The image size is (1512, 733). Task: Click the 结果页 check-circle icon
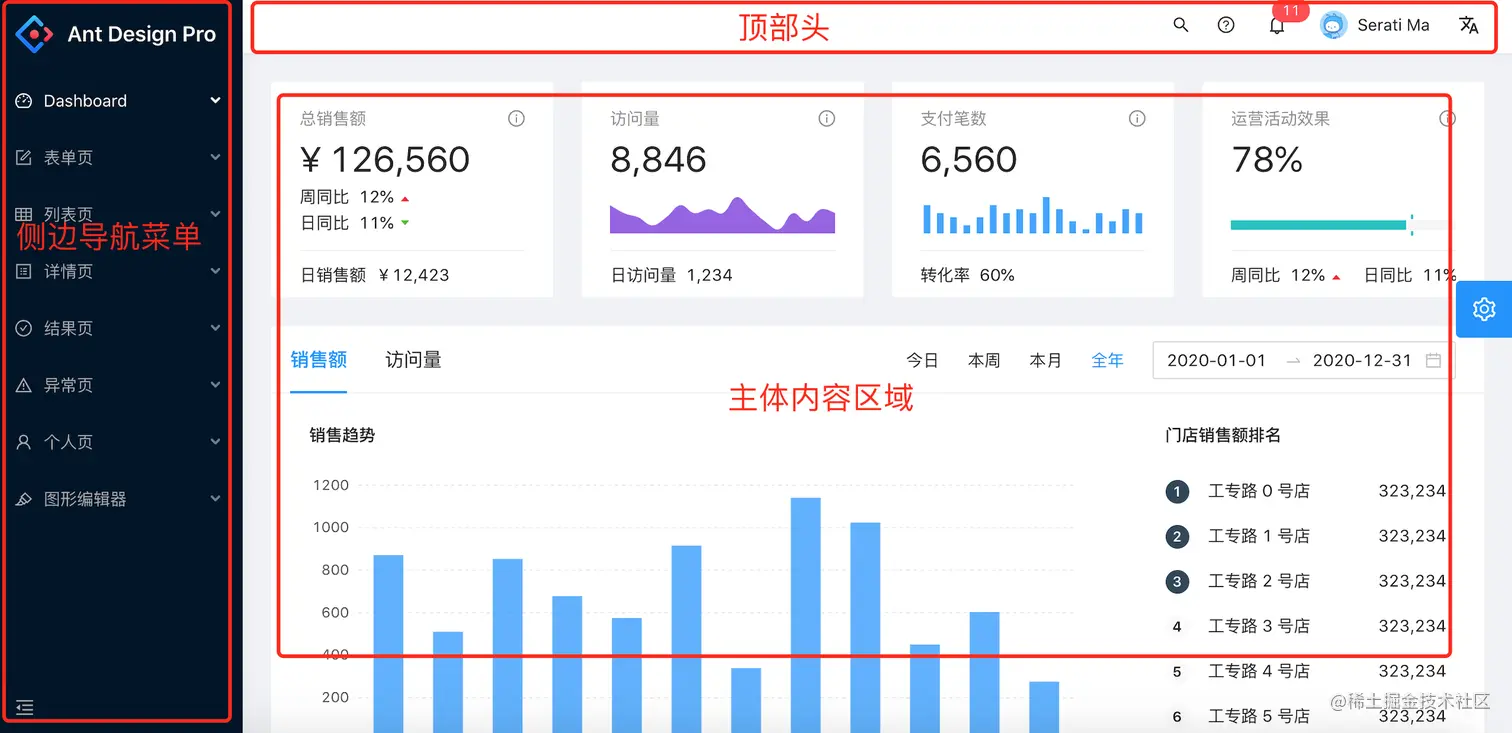(x=24, y=328)
